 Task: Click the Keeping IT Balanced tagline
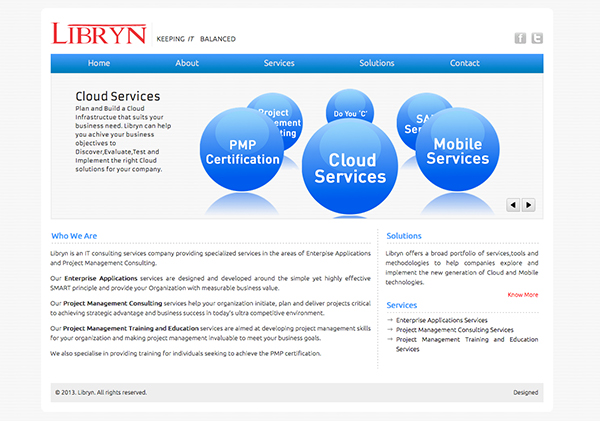[196, 39]
